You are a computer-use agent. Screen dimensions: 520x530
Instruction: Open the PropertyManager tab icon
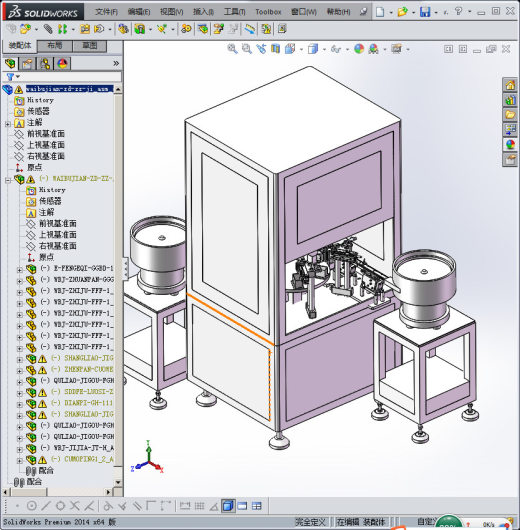[27, 63]
